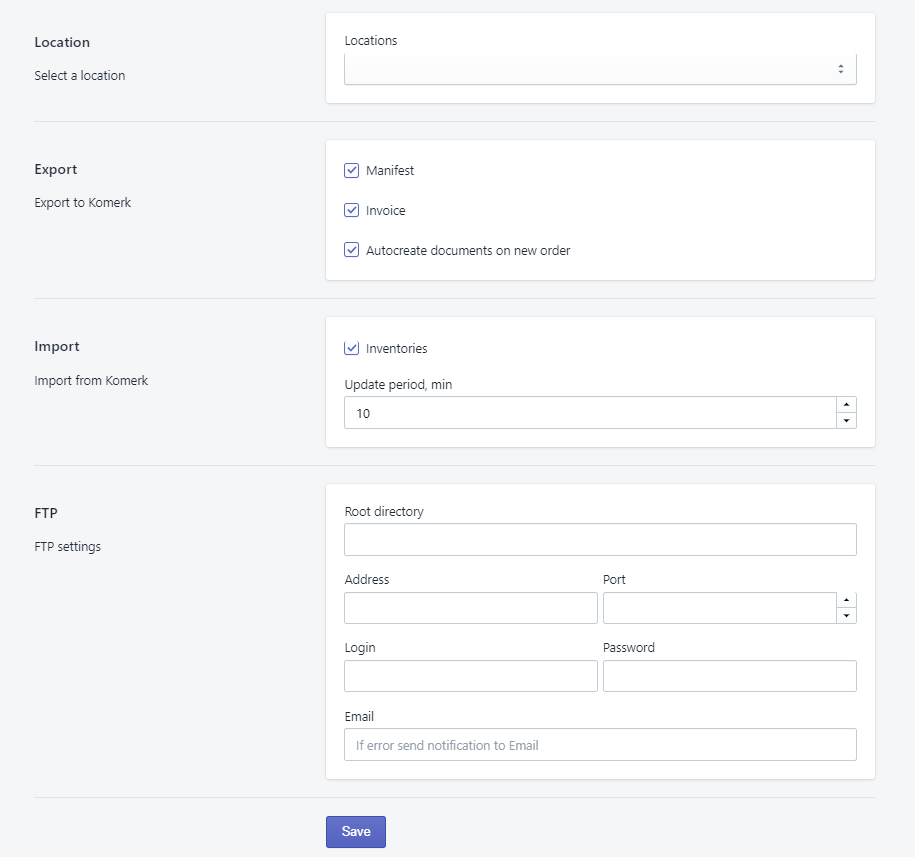
Task: Decrement the Port number stepper
Action: pyautogui.click(x=846, y=616)
